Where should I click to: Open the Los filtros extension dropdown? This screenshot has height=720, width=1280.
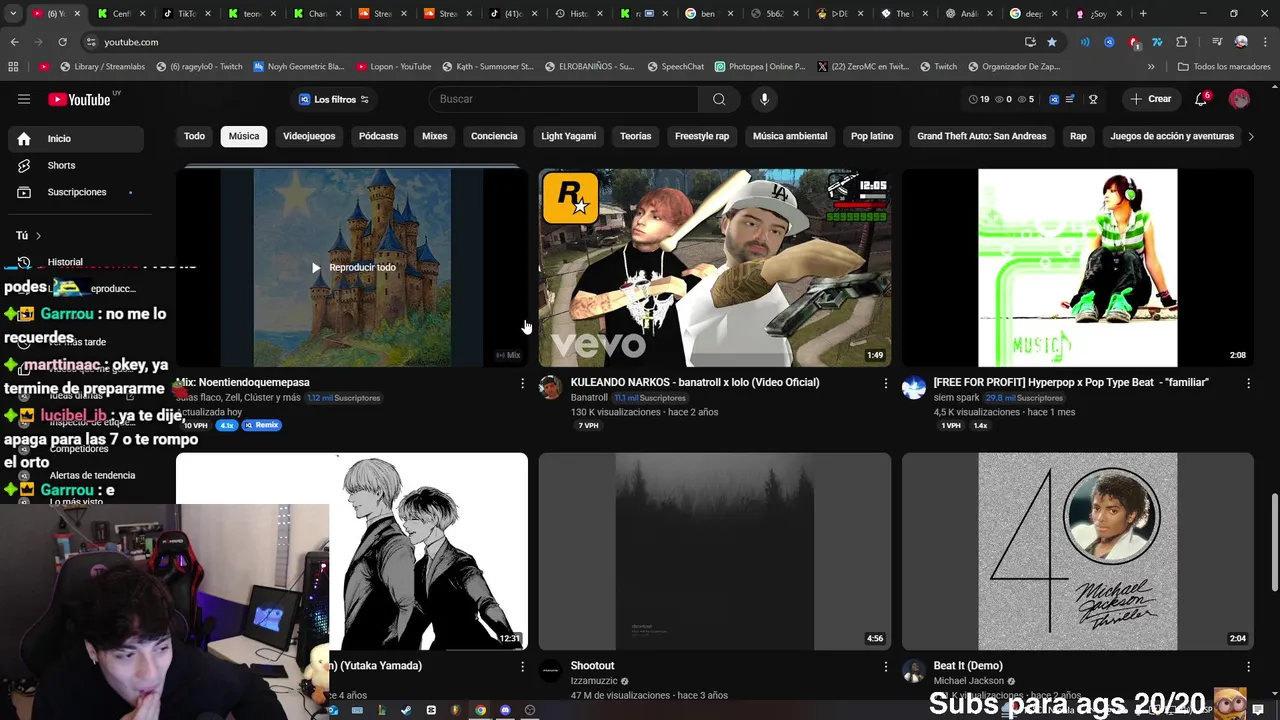pos(334,99)
